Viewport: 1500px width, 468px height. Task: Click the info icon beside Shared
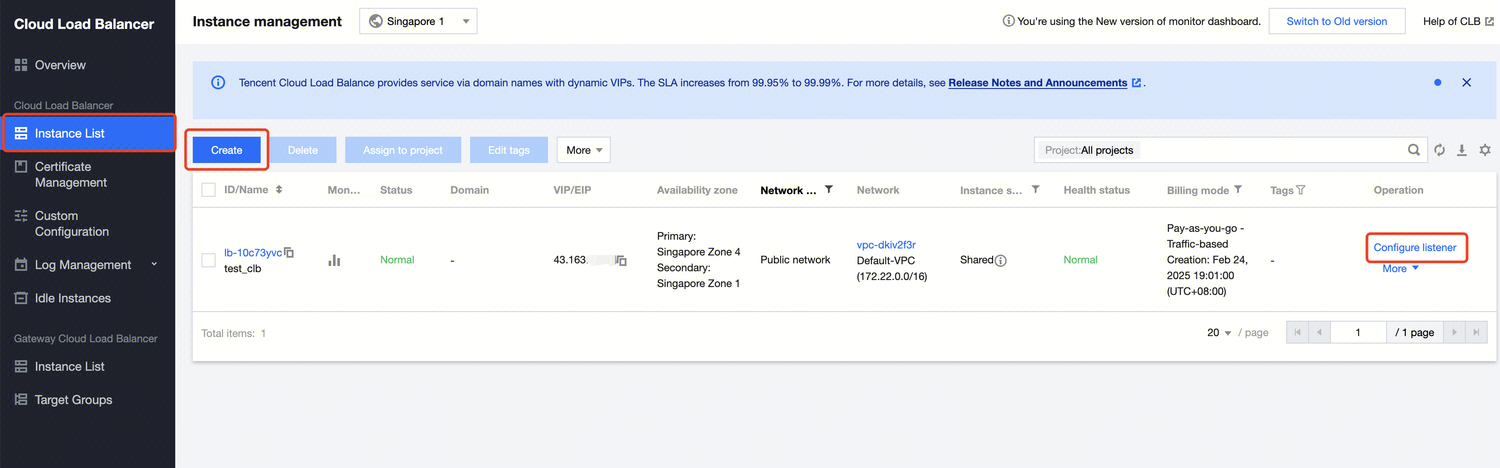click(1001, 260)
